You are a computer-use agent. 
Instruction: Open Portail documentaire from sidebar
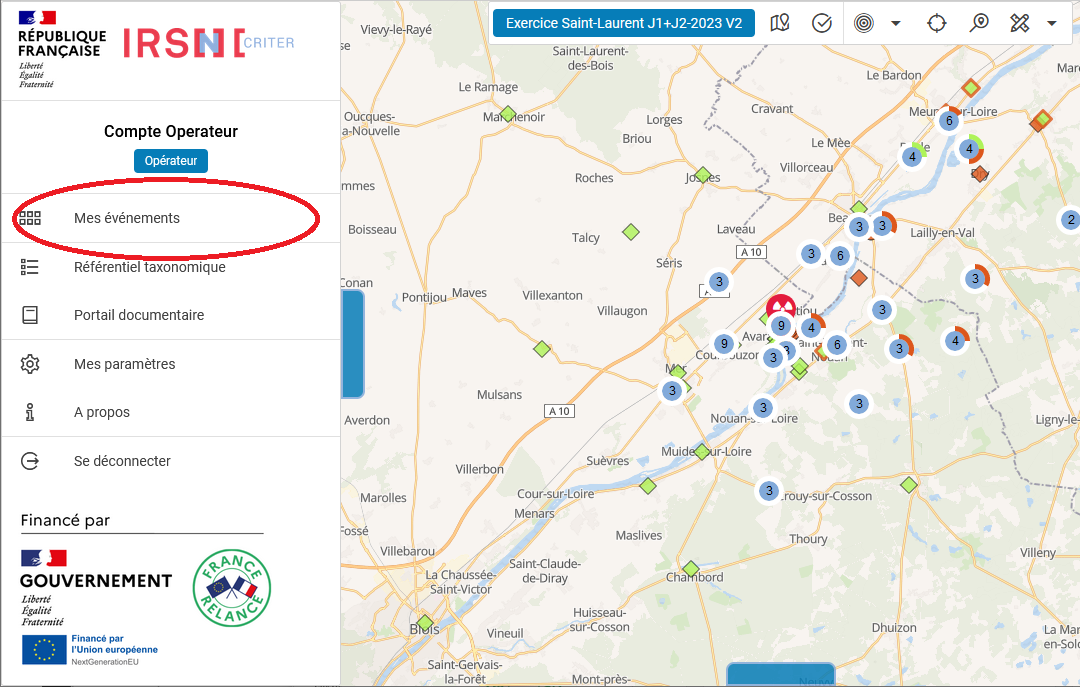coord(138,315)
